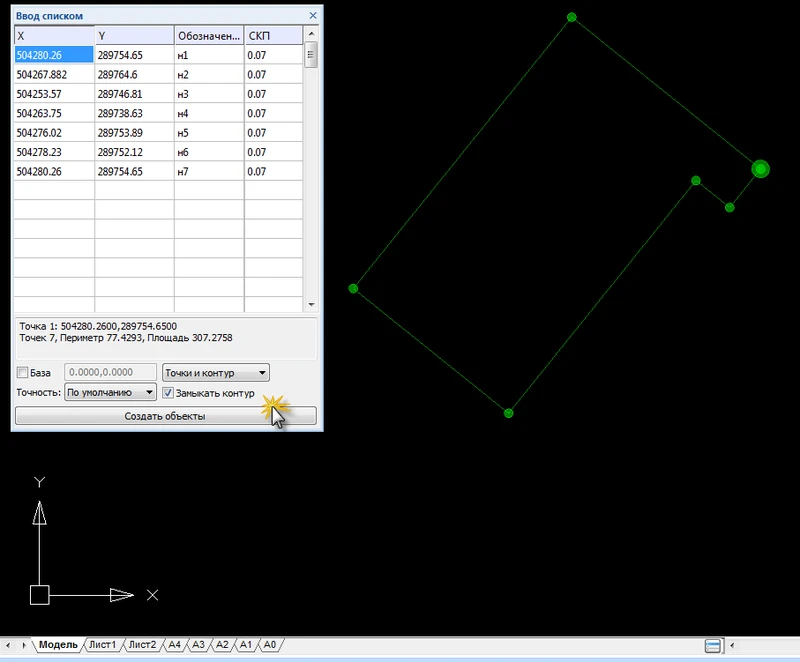Image resolution: width=800 pixels, height=662 pixels.
Task: Click the layout tabs scroll-right arrow
Action: point(25,645)
